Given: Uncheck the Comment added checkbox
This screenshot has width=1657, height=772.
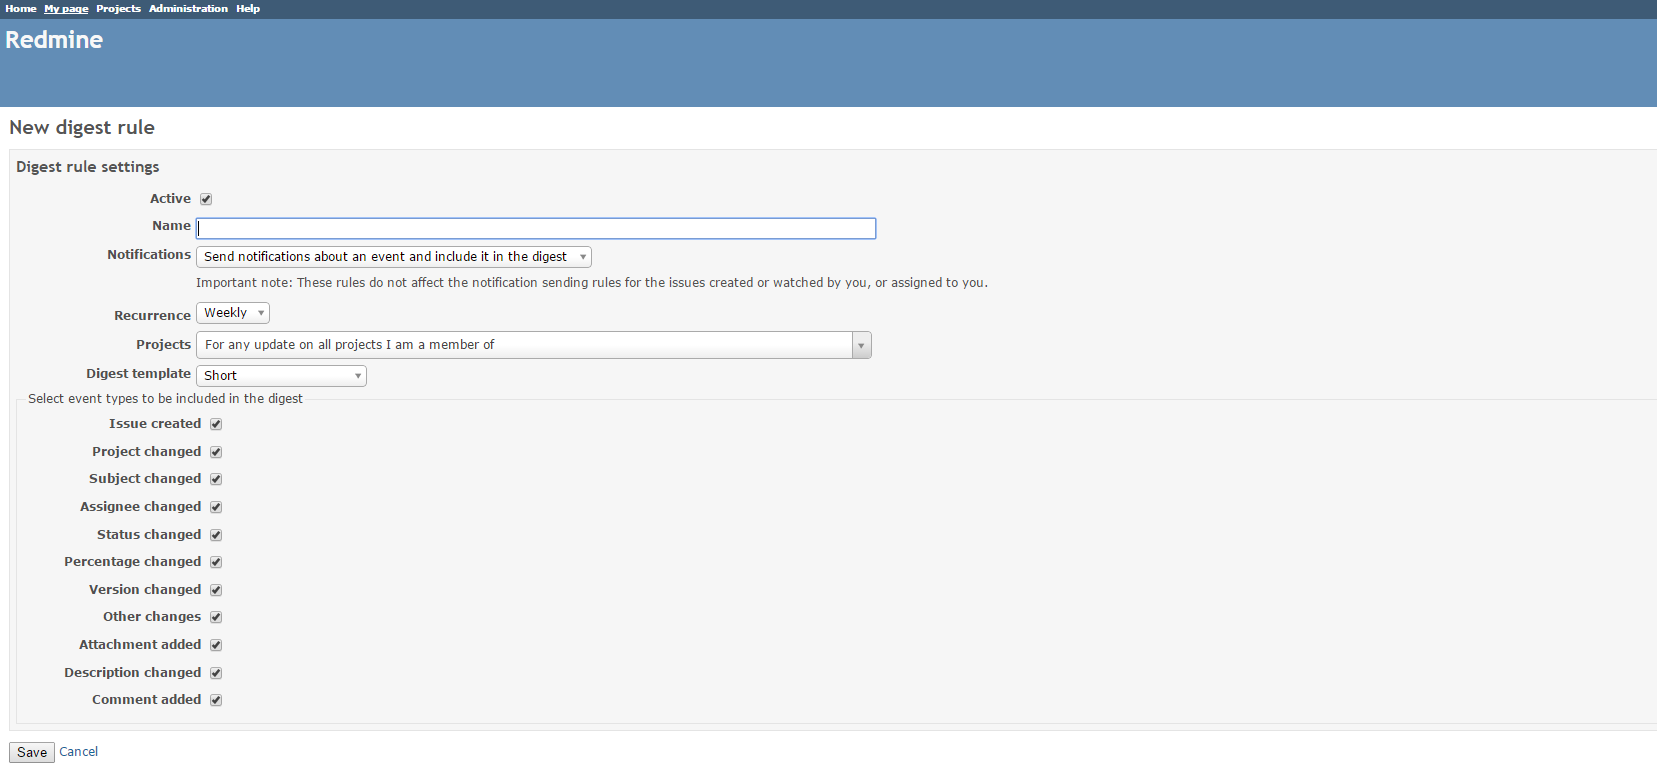Looking at the screenshot, I should point(216,700).
